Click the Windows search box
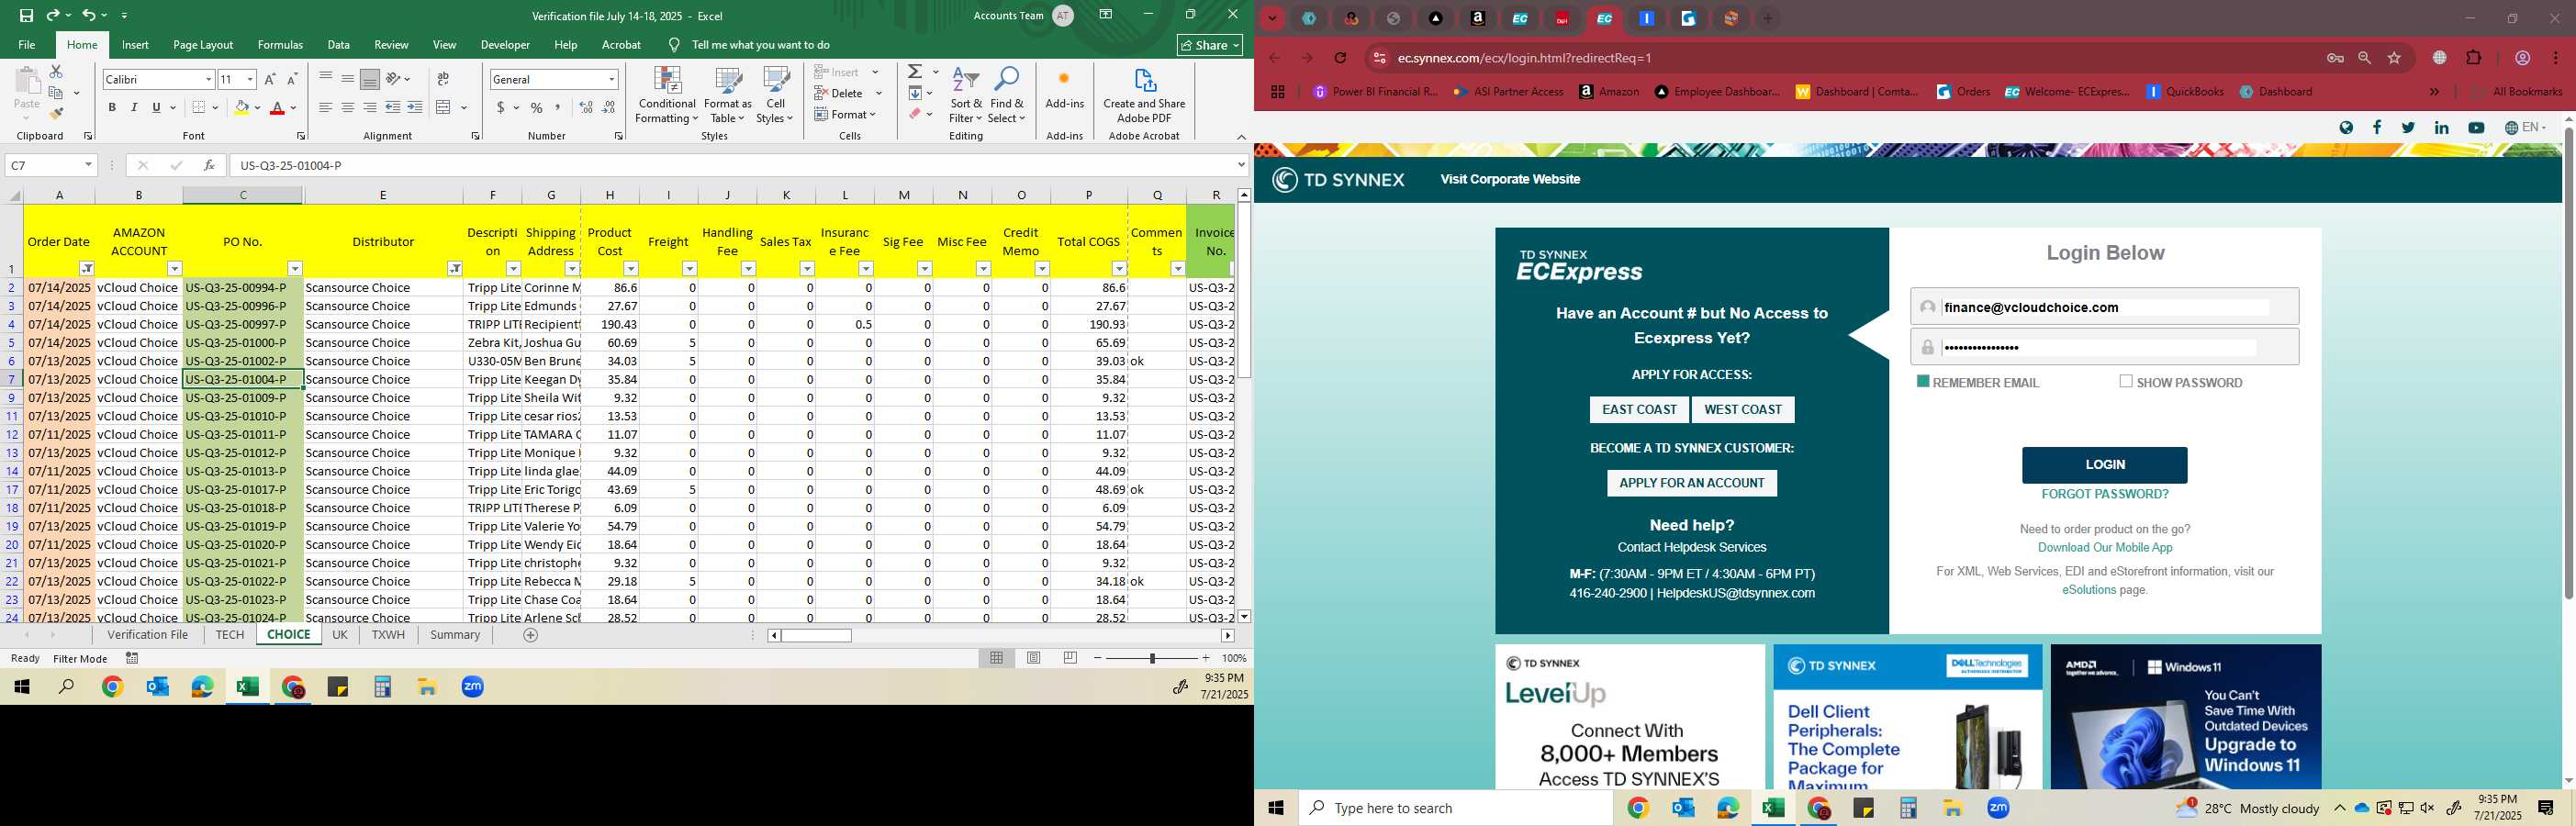Screen dimensions: 2576x826 pyautogui.click(x=1455, y=808)
